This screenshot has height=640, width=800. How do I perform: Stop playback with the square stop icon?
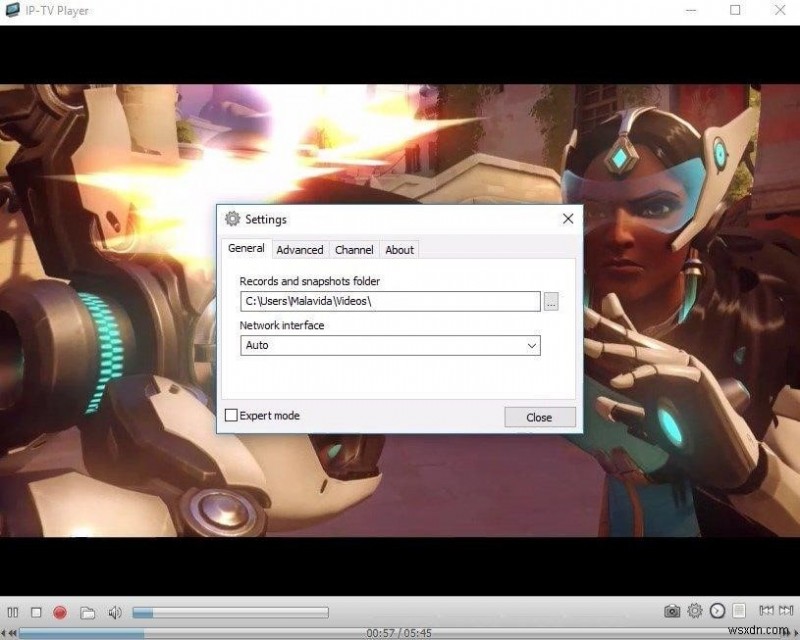tap(36, 611)
